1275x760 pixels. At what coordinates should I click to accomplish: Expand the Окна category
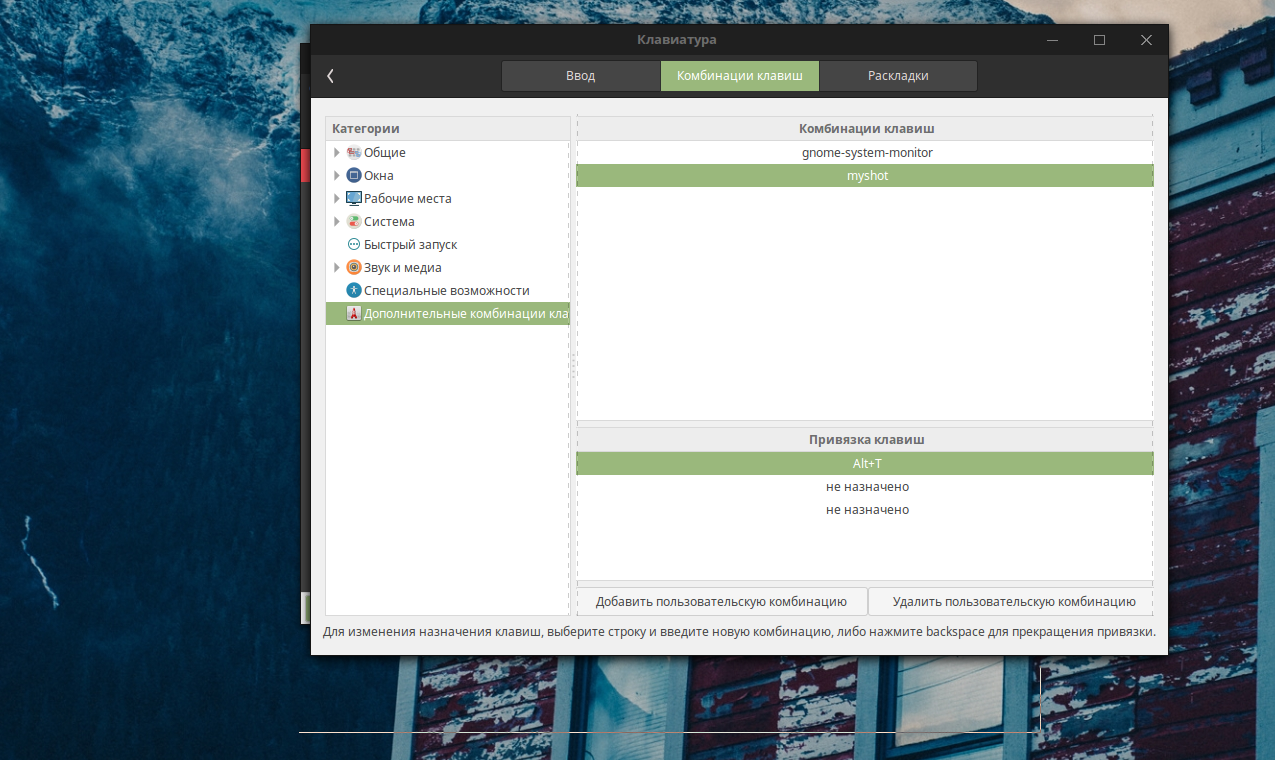(x=337, y=176)
